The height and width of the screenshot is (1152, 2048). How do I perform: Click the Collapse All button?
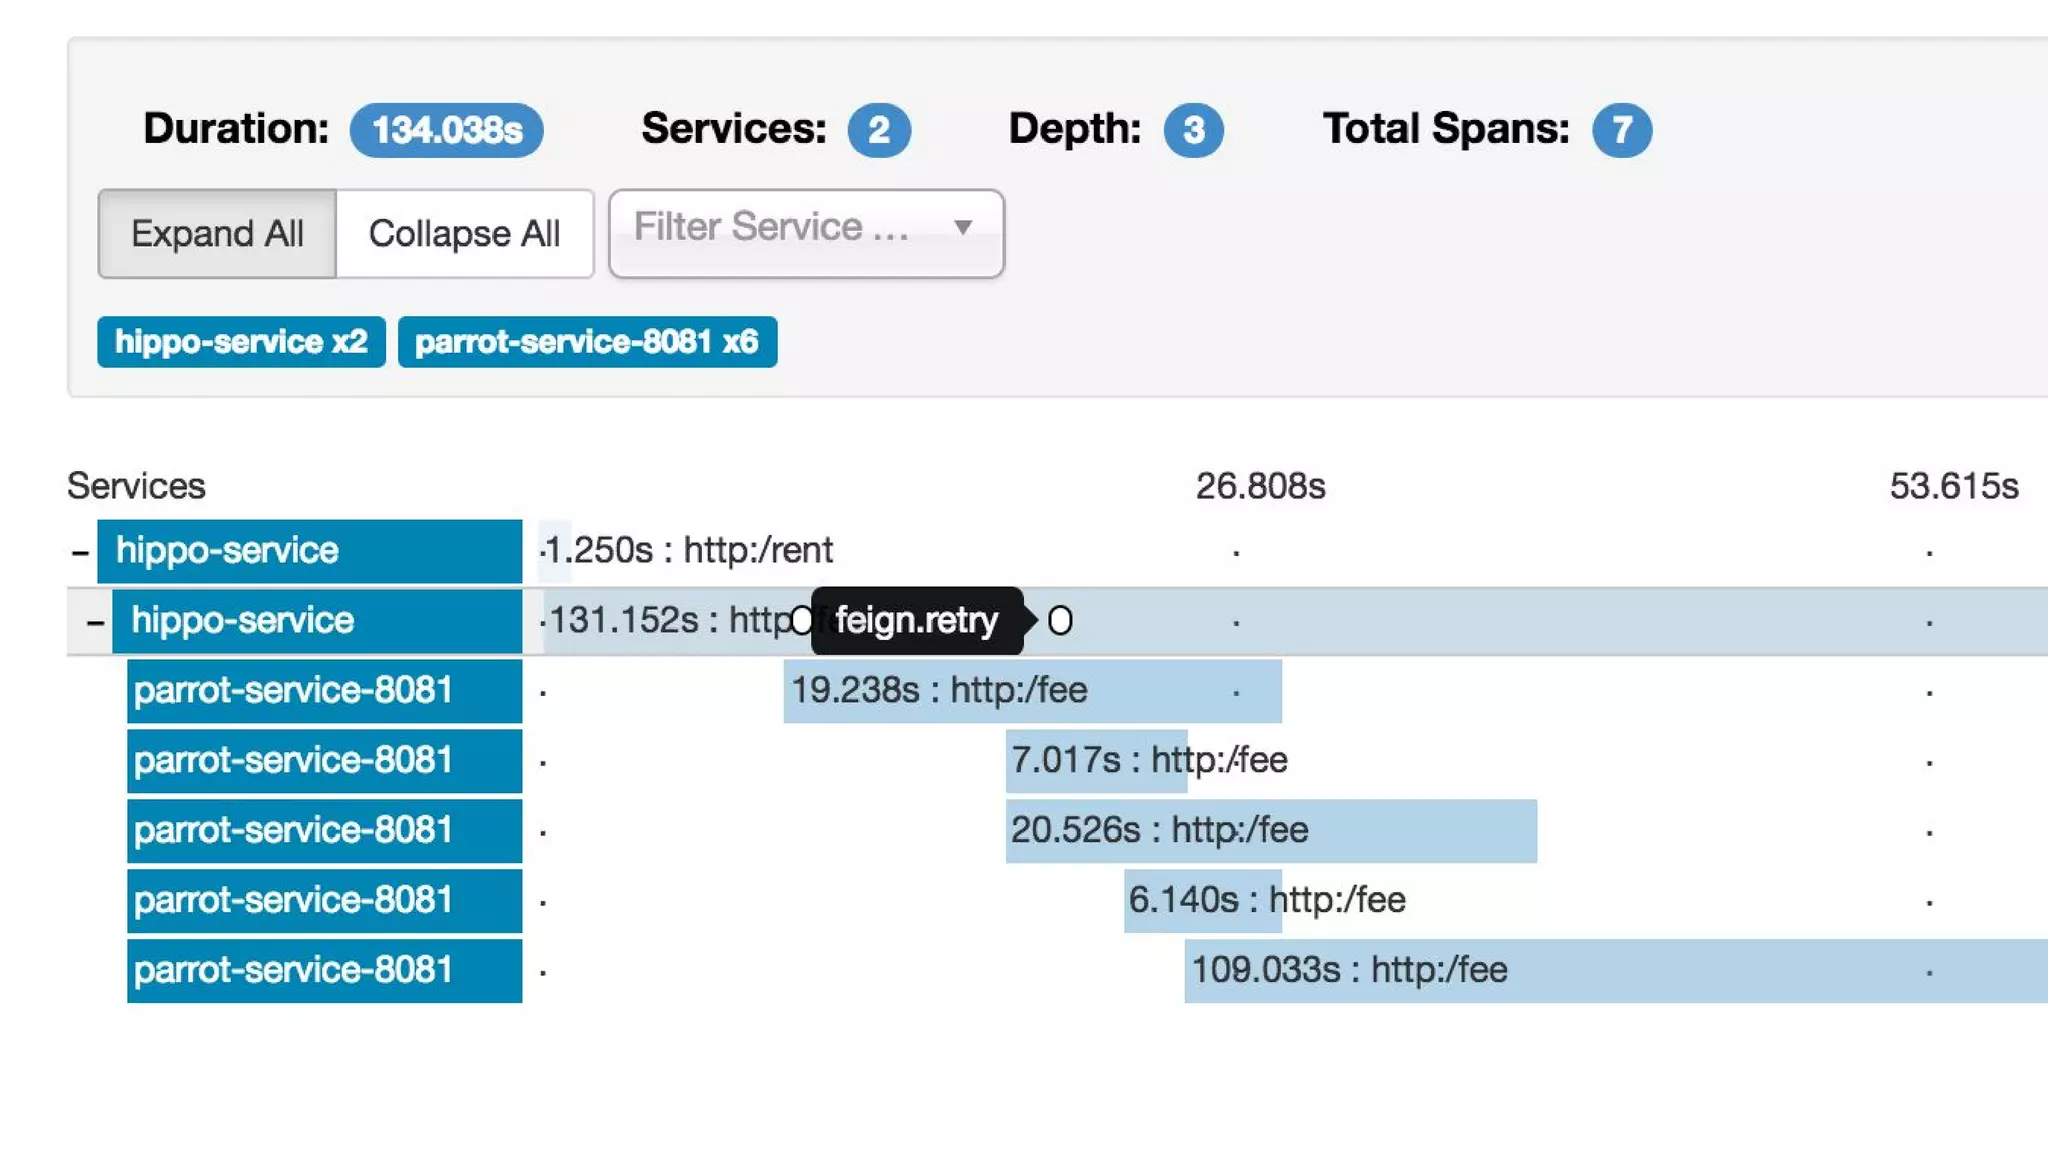[x=464, y=234]
